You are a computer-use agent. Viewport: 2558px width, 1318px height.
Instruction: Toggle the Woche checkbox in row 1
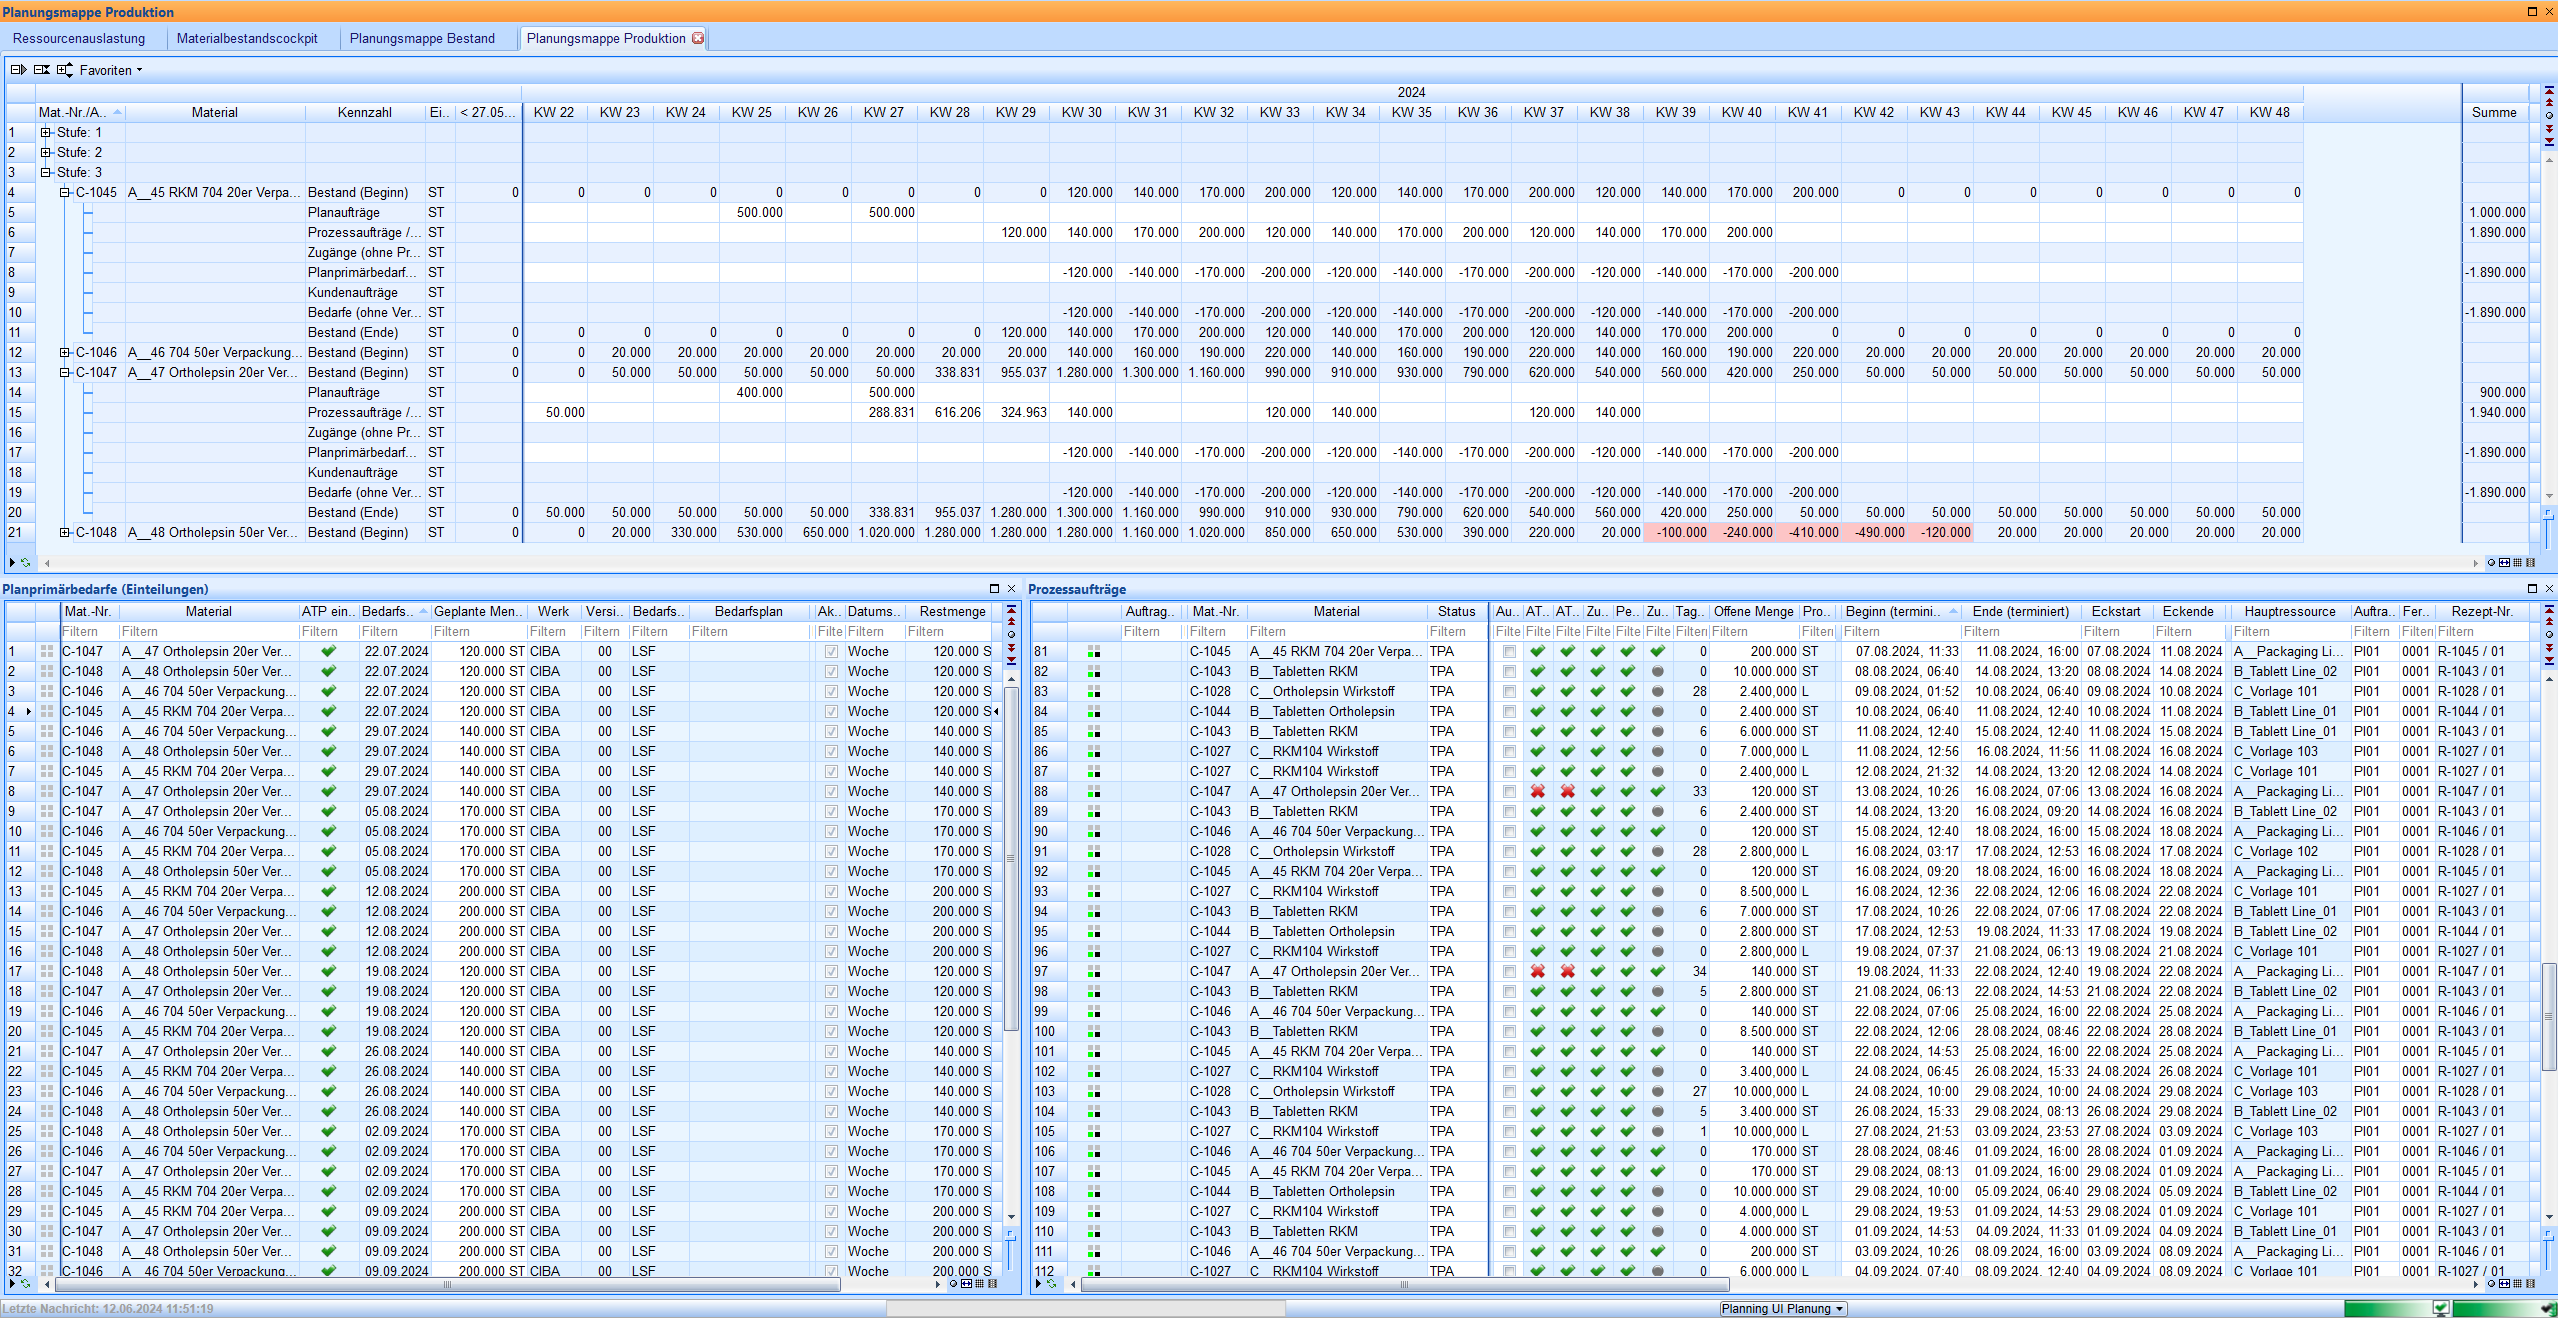[x=831, y=651]
